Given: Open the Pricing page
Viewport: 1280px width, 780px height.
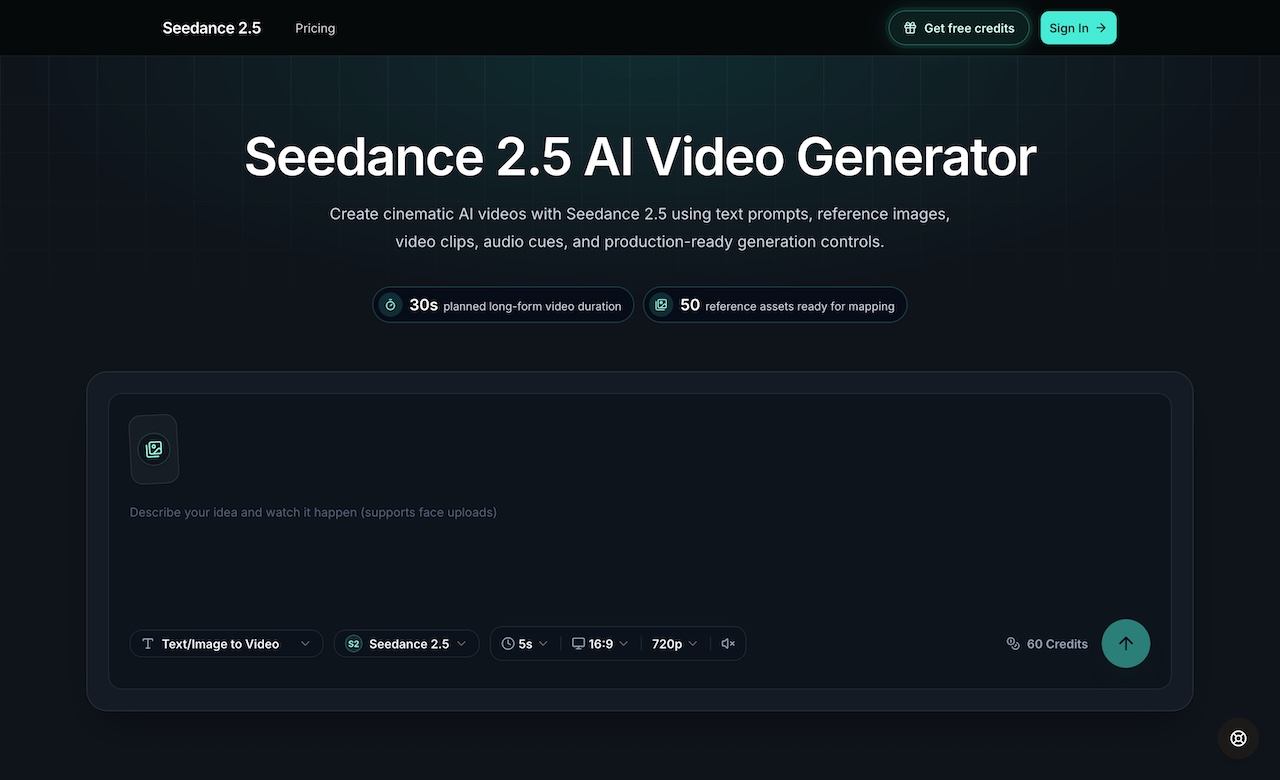Looking at the screenshot, I should click(x=315, y=28).
